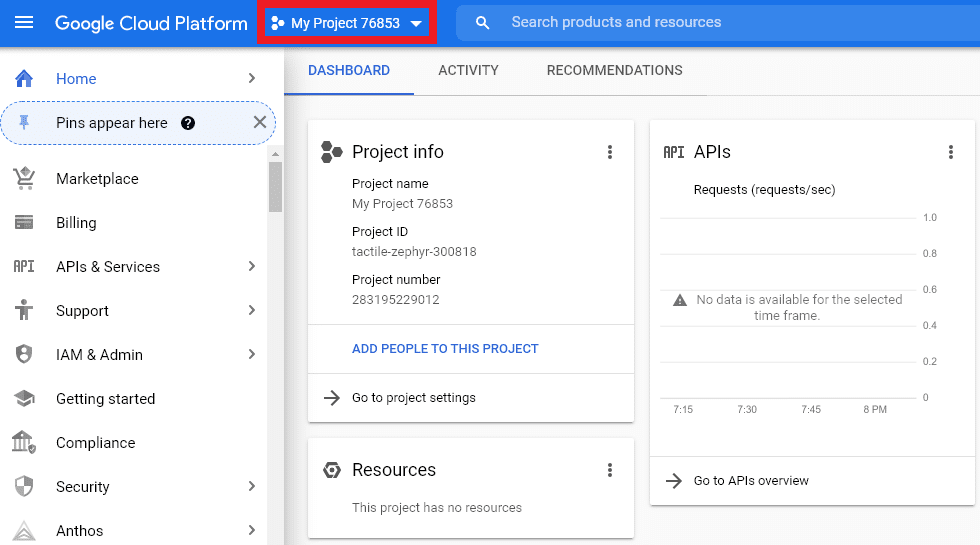Click the Getting started graduation cap icon
This screenshot has height=545, width=980.
pos(24,398)
